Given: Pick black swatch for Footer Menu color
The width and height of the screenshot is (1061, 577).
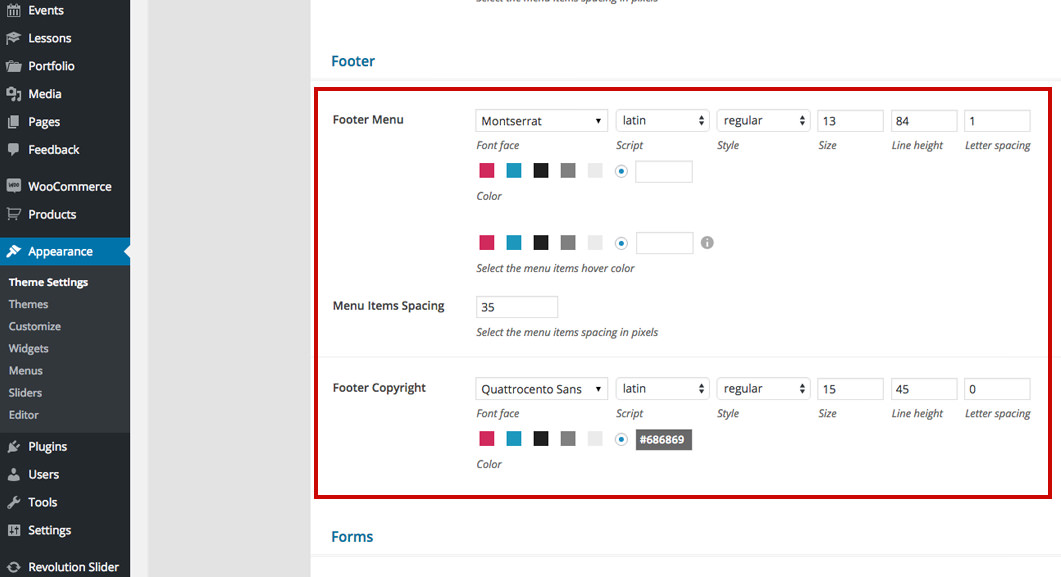Looking at the screenshot, I should coord(541,170).
